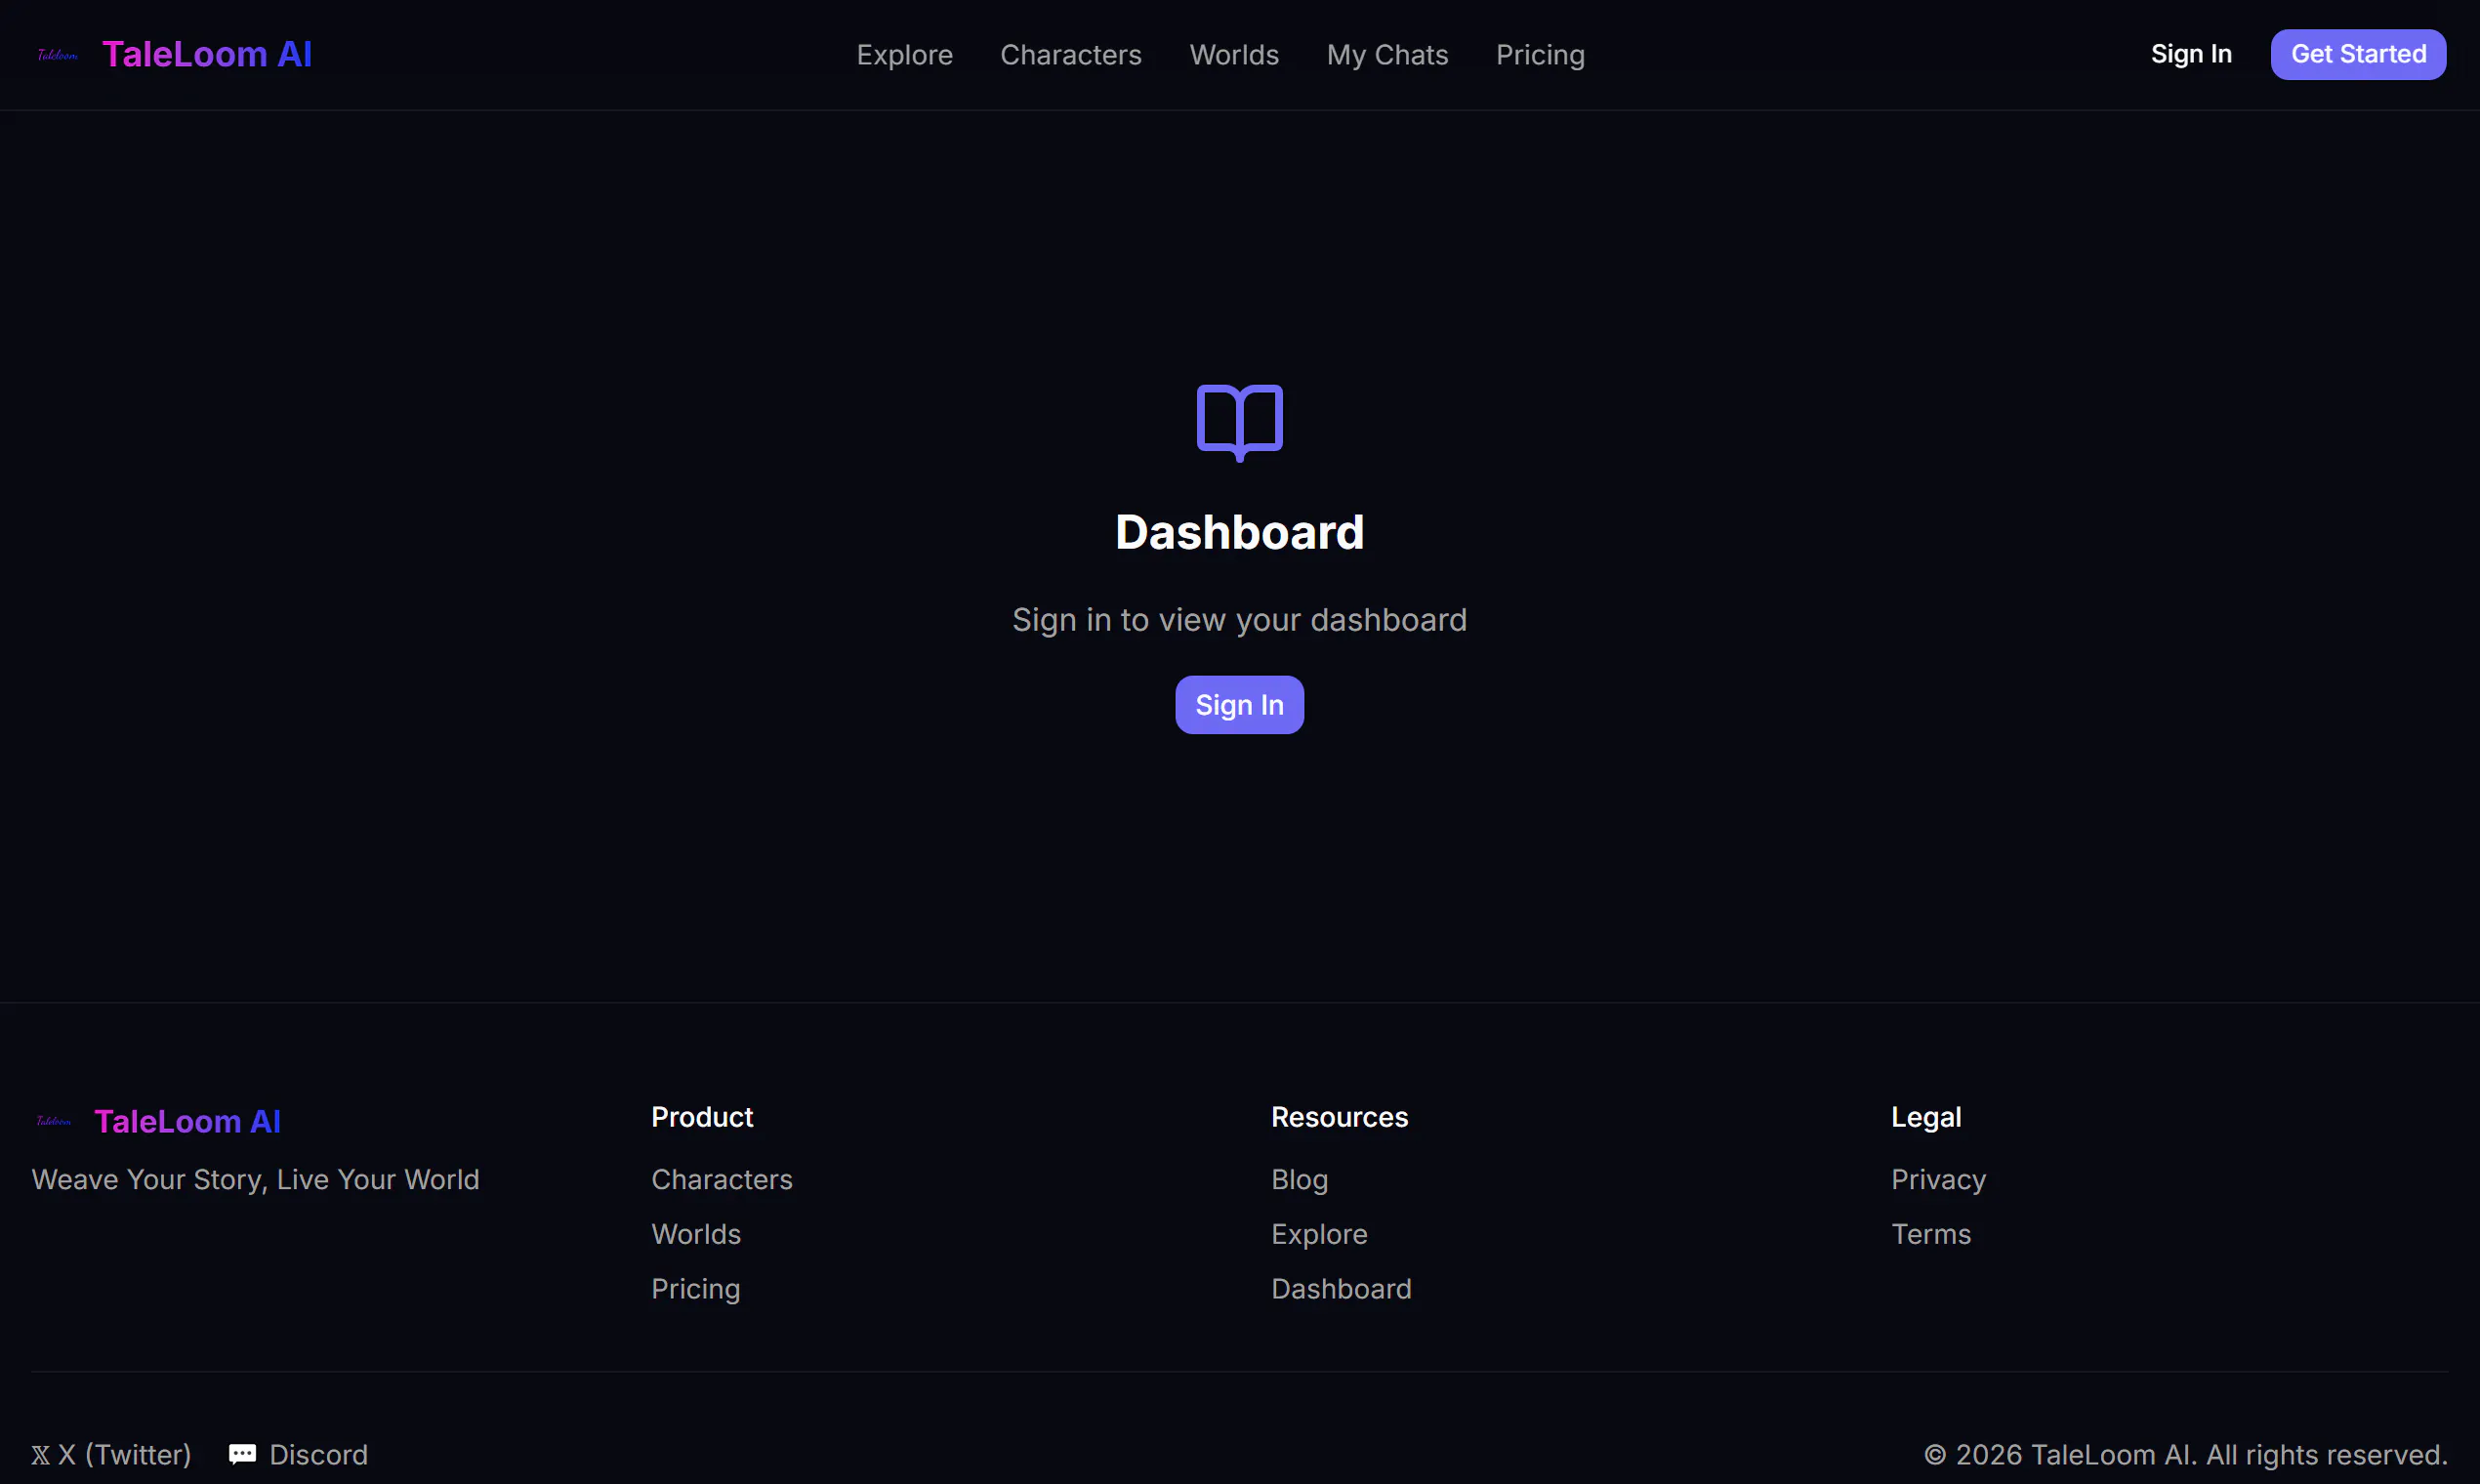Screen dimensions: 2480x1484
Task: Go to Characters in the top navigation
Action: [1070, 55]
